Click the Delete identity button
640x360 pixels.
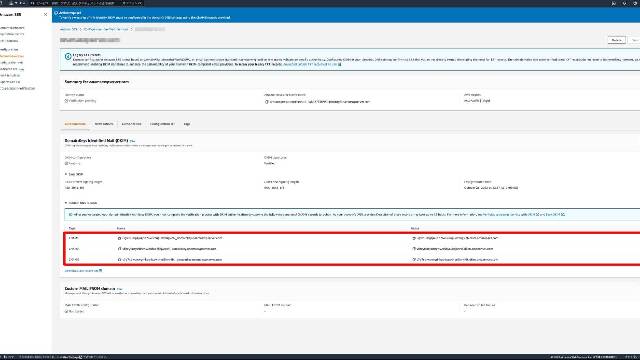click(616, 40)
